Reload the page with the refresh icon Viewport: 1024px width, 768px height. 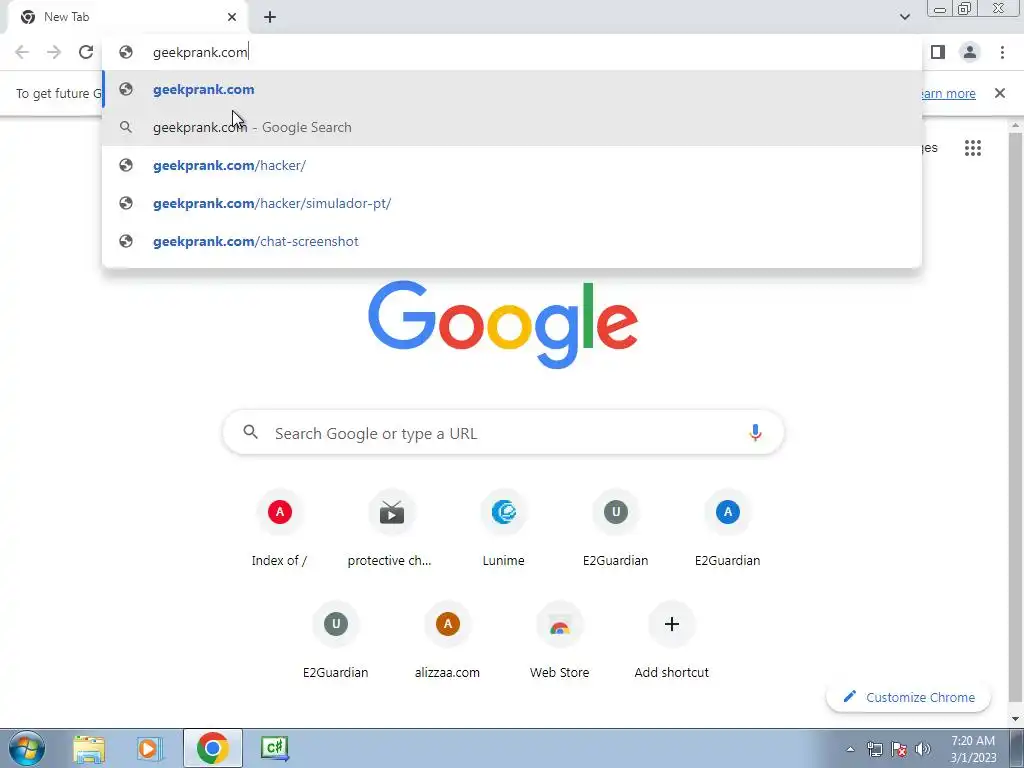coord(86,52)
